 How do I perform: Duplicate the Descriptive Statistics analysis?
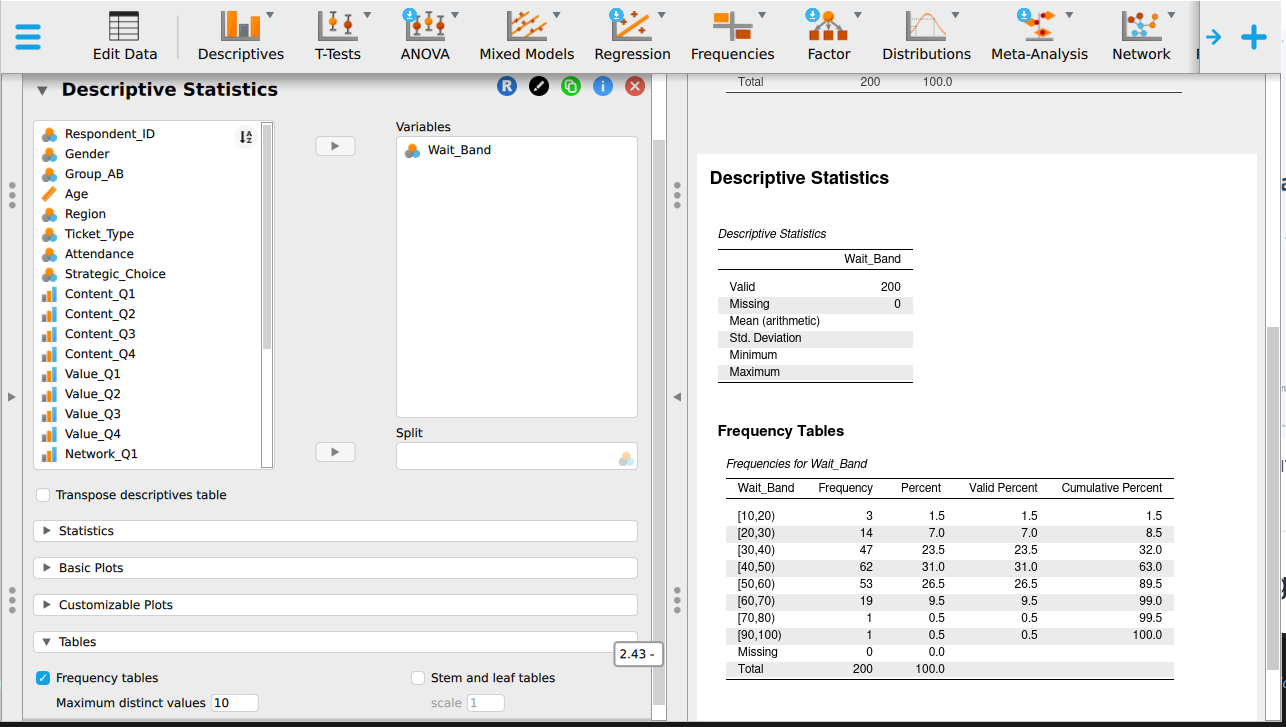click(x=571, y=87)
